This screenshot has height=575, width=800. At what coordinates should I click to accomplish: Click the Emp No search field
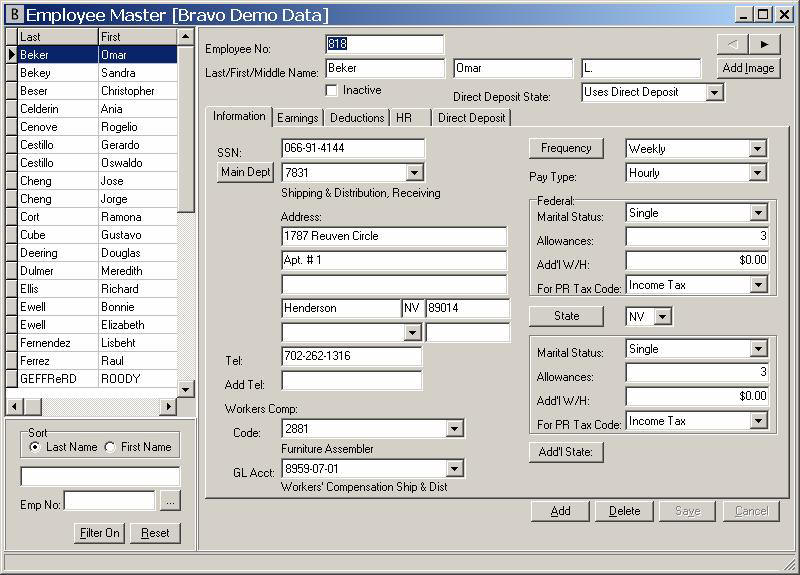pos(109,501)
